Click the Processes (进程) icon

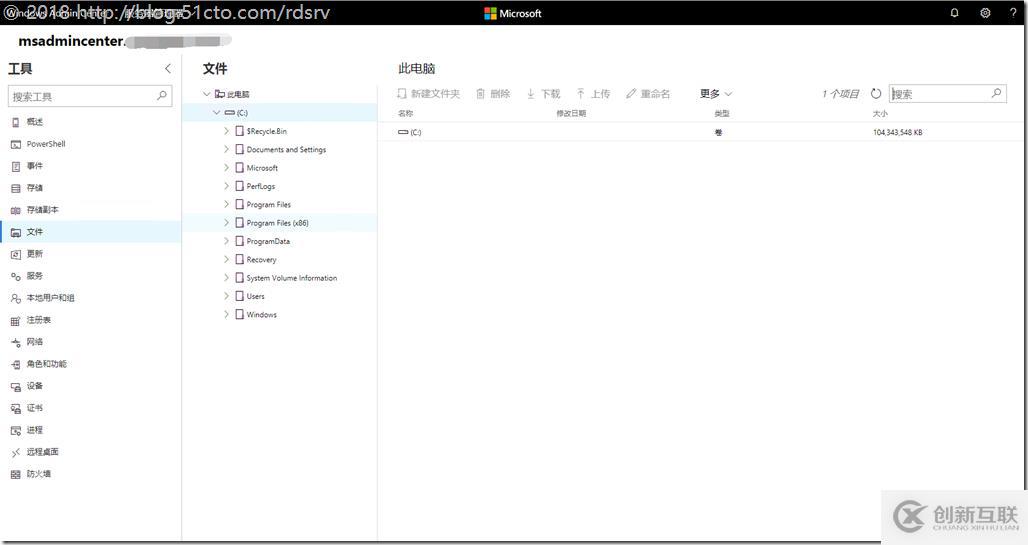(16, 431)
